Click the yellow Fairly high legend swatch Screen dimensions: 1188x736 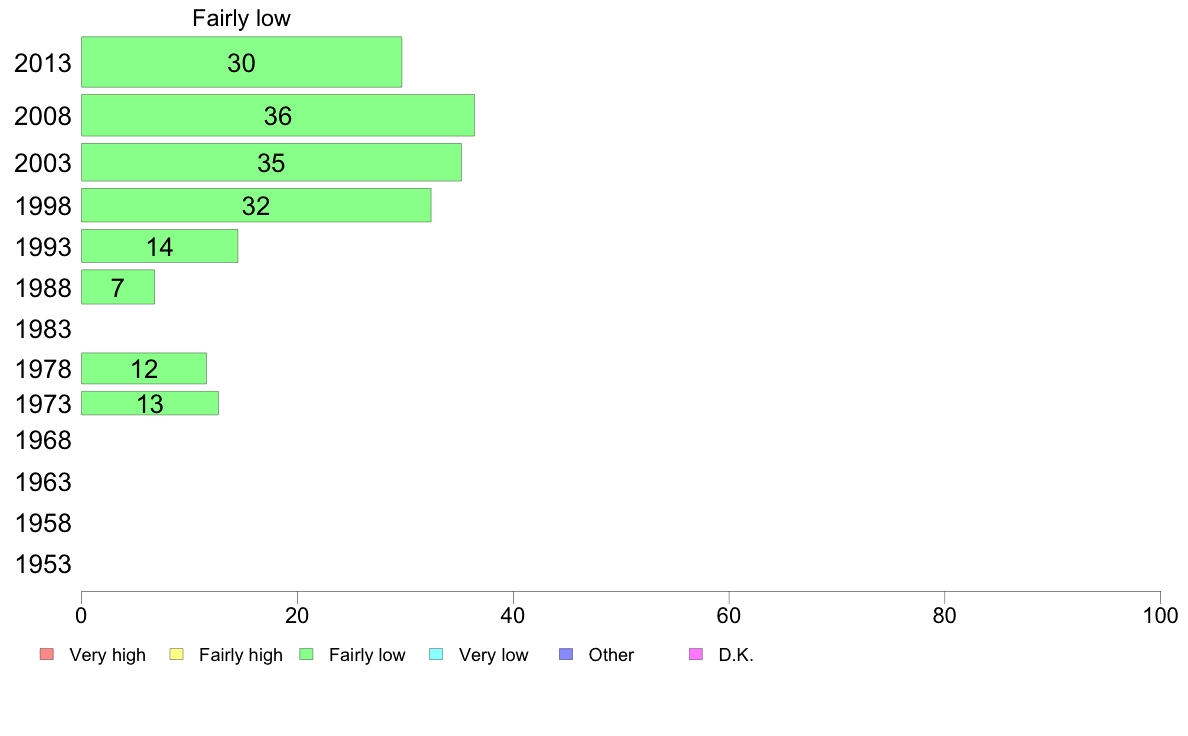pyautogui.click(x=177, y=654)
